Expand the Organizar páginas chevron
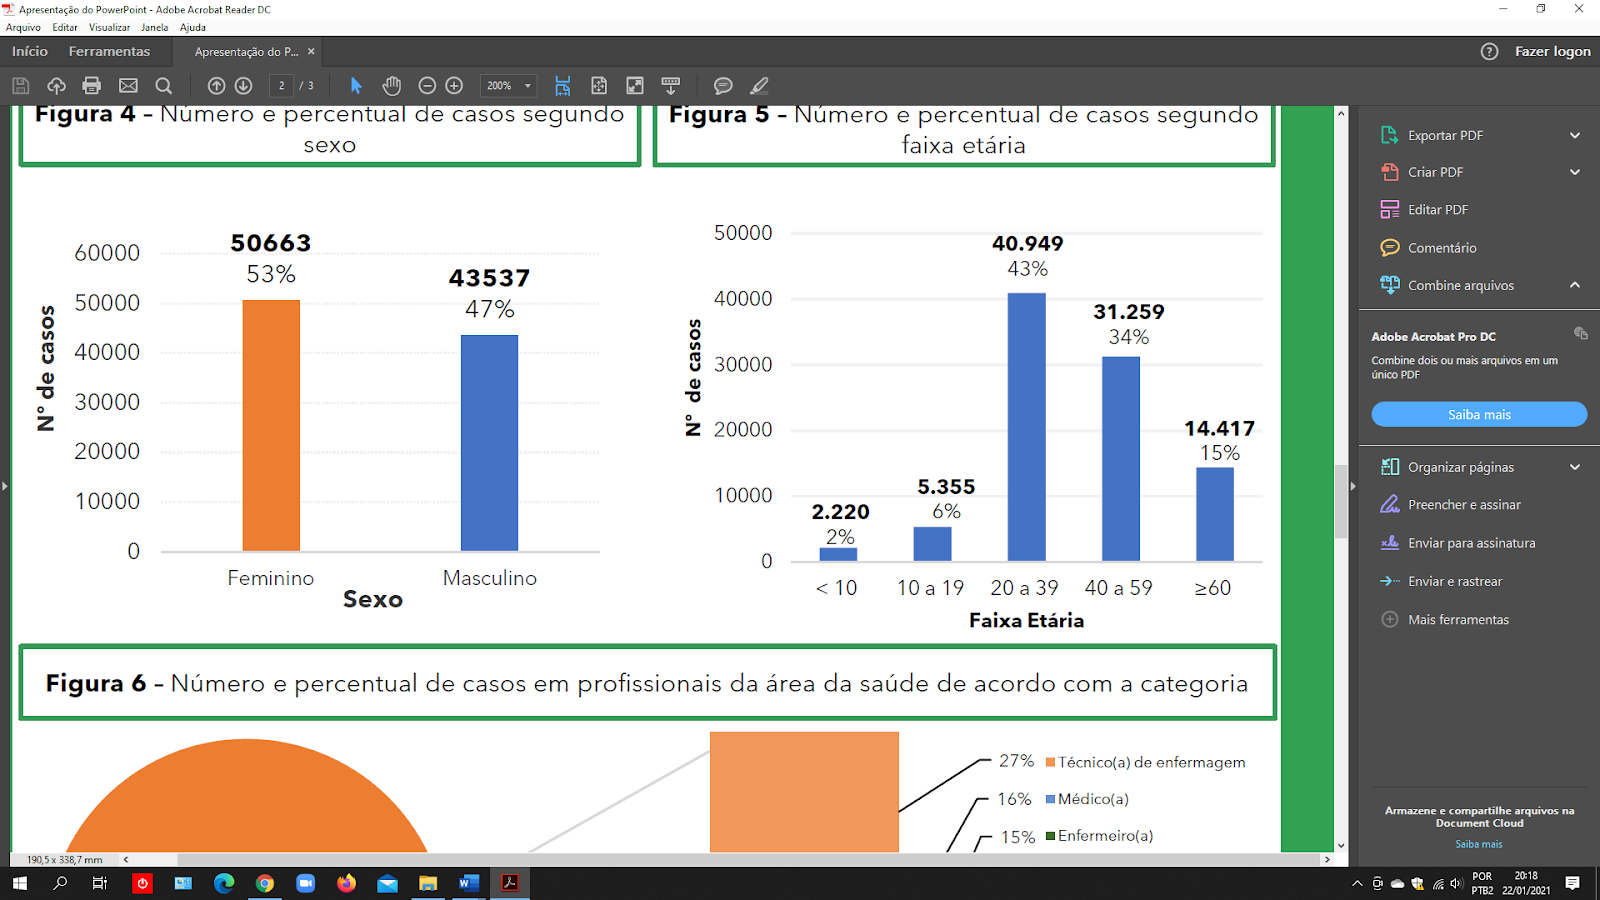Image resolution: width=1600 pixels, height=900 pixels. [x=1575, y=467]
